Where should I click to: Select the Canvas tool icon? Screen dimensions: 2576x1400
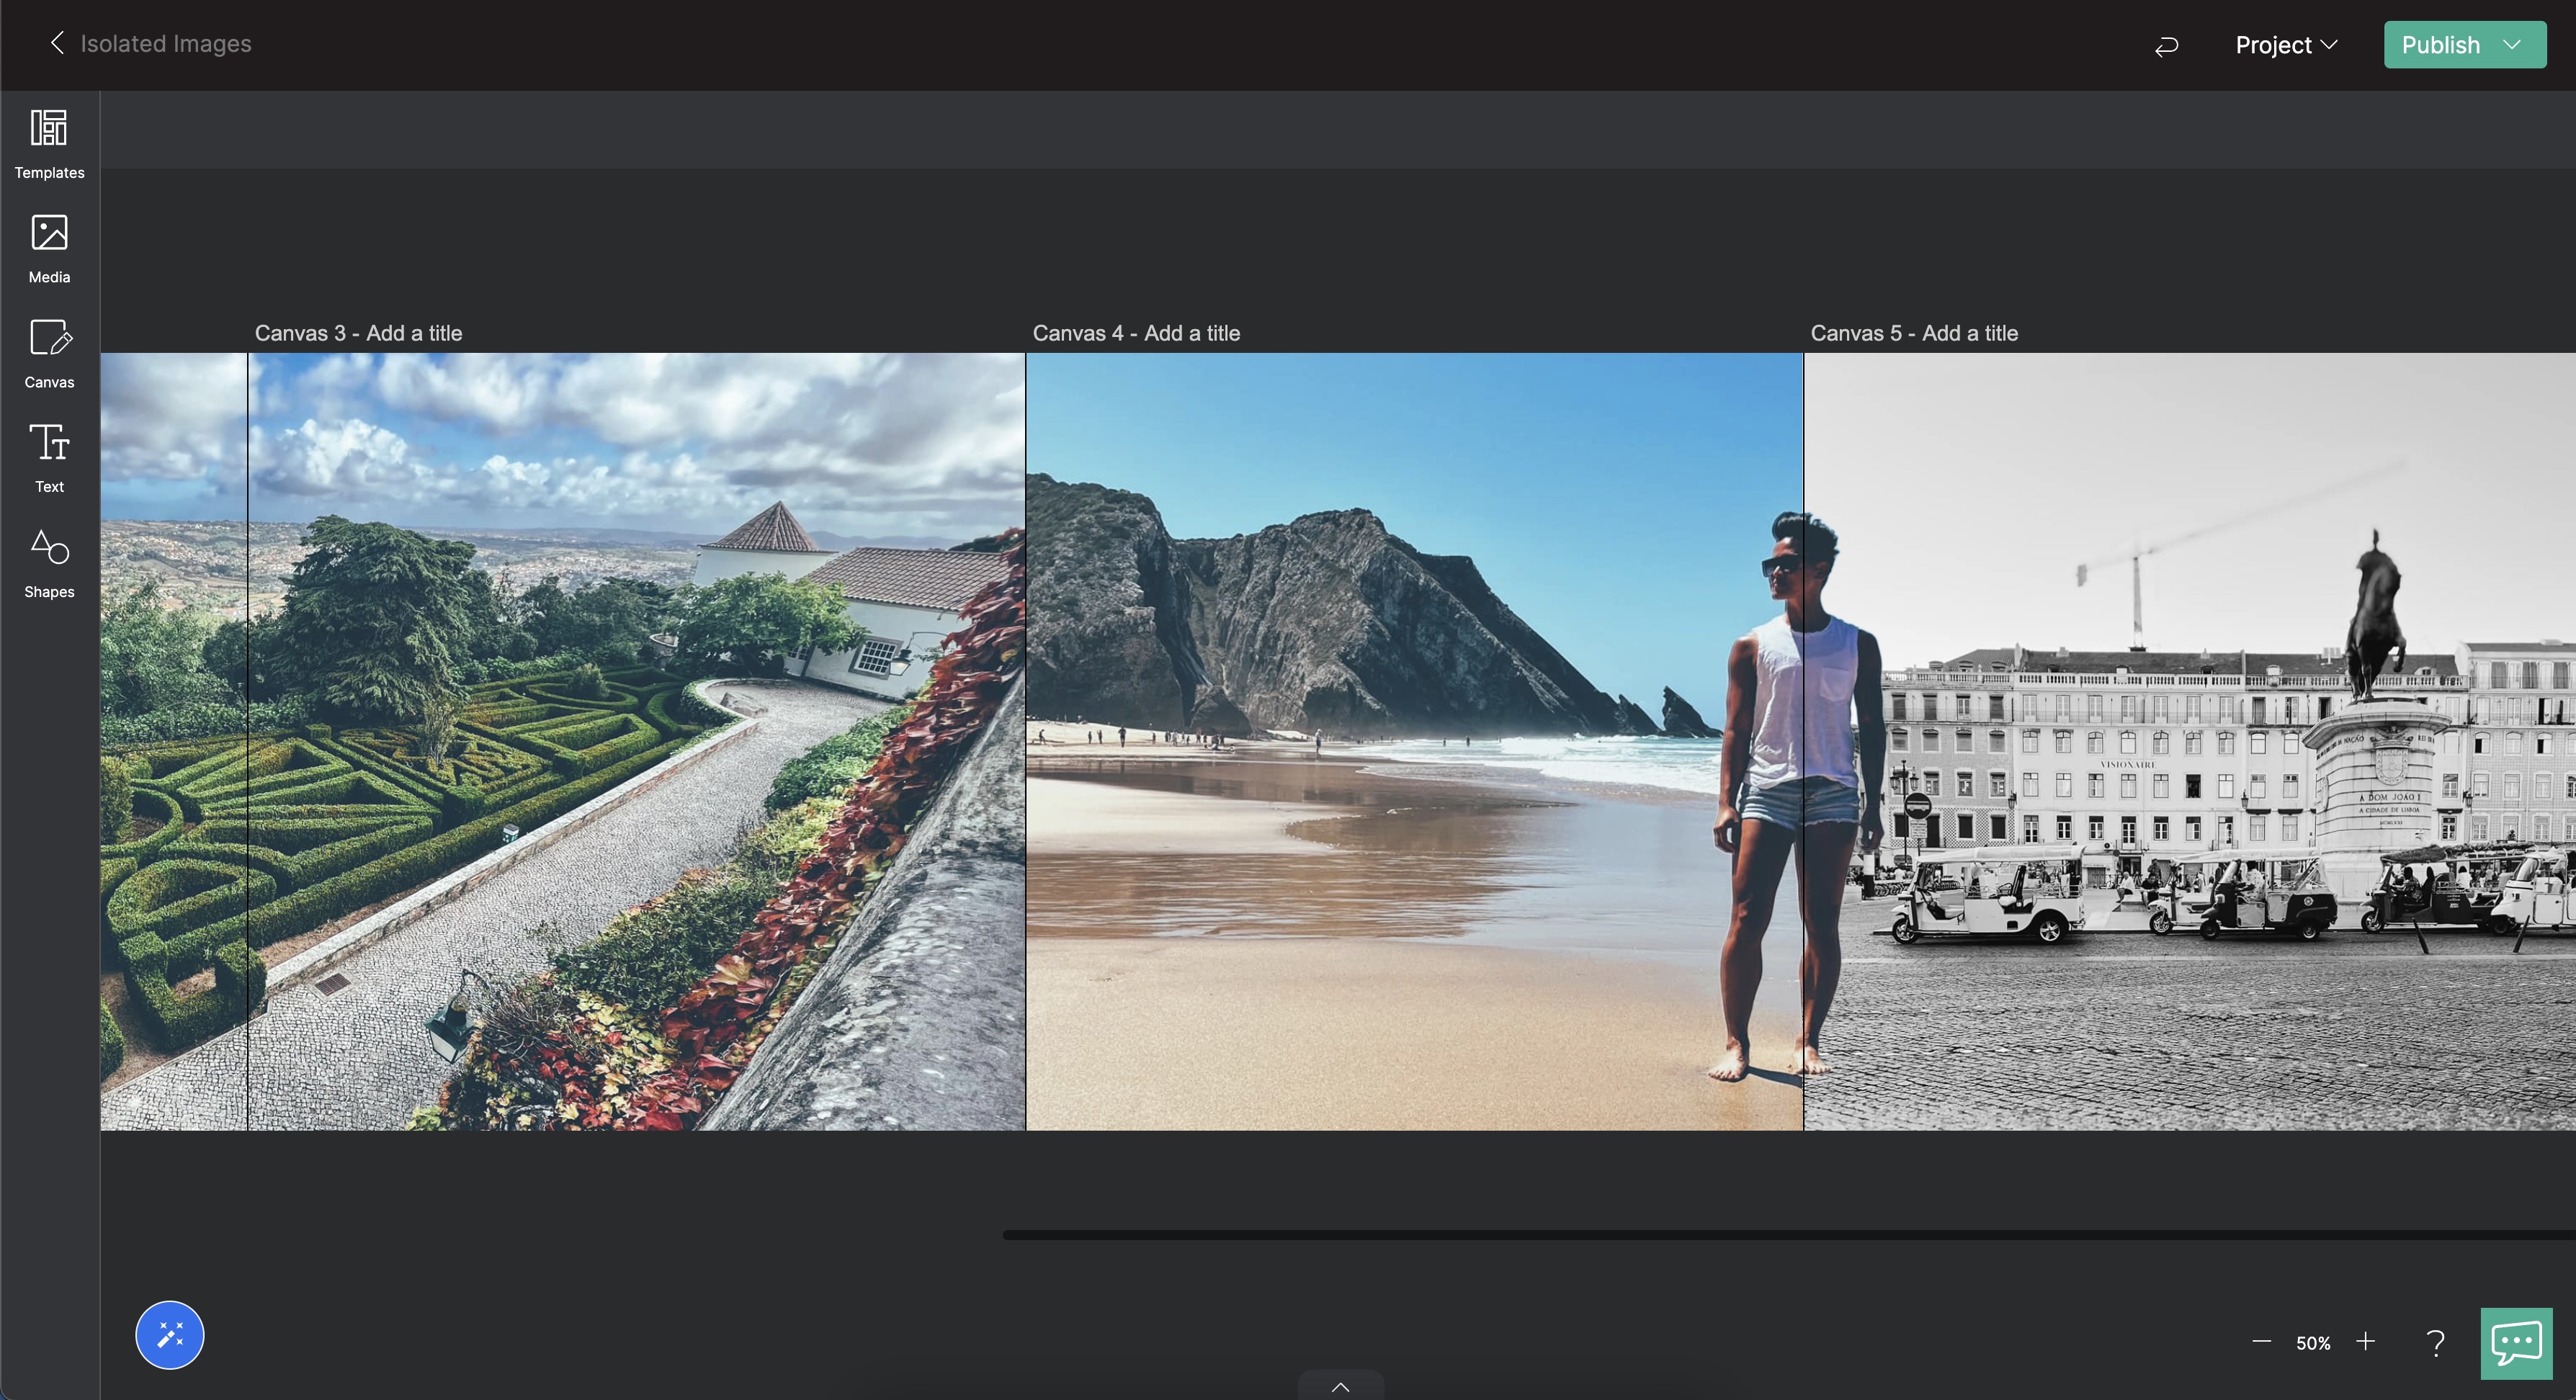(x=49, y=338)
